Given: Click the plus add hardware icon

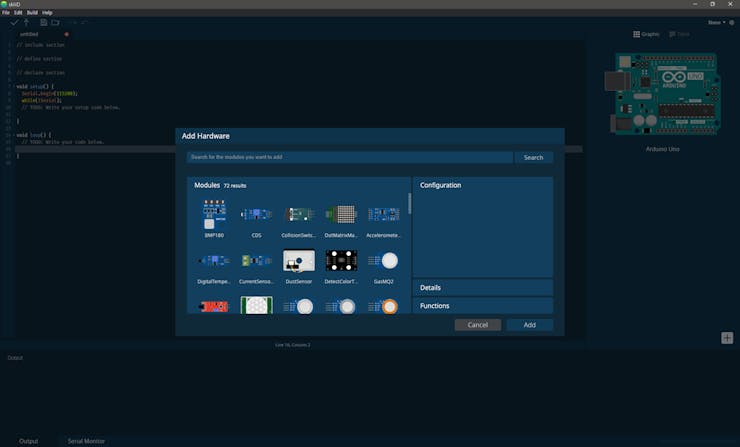Looking at the screenshot, I should (x=727, y=338).
